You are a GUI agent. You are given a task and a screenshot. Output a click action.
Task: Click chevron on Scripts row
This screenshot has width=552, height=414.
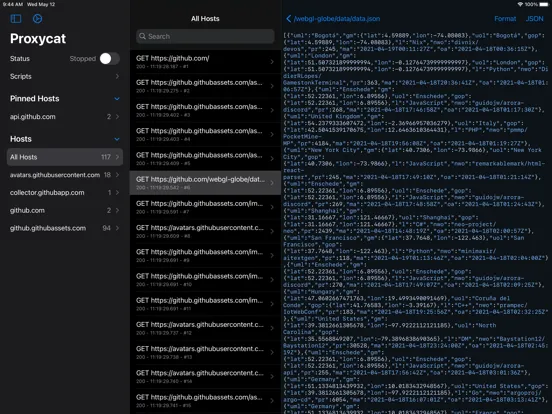click(x=117, y=76)
